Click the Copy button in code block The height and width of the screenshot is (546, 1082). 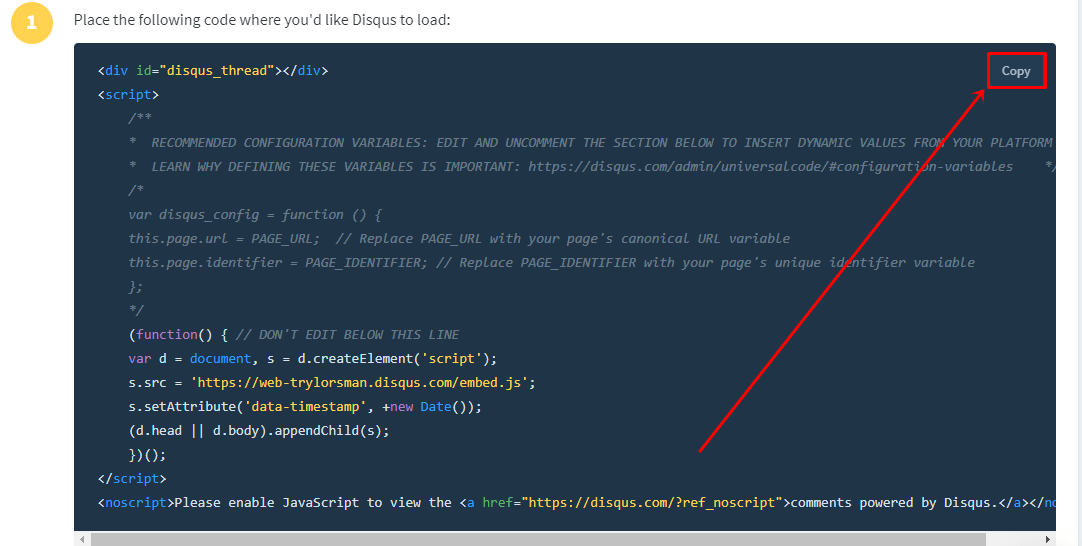coord(1015,71)
